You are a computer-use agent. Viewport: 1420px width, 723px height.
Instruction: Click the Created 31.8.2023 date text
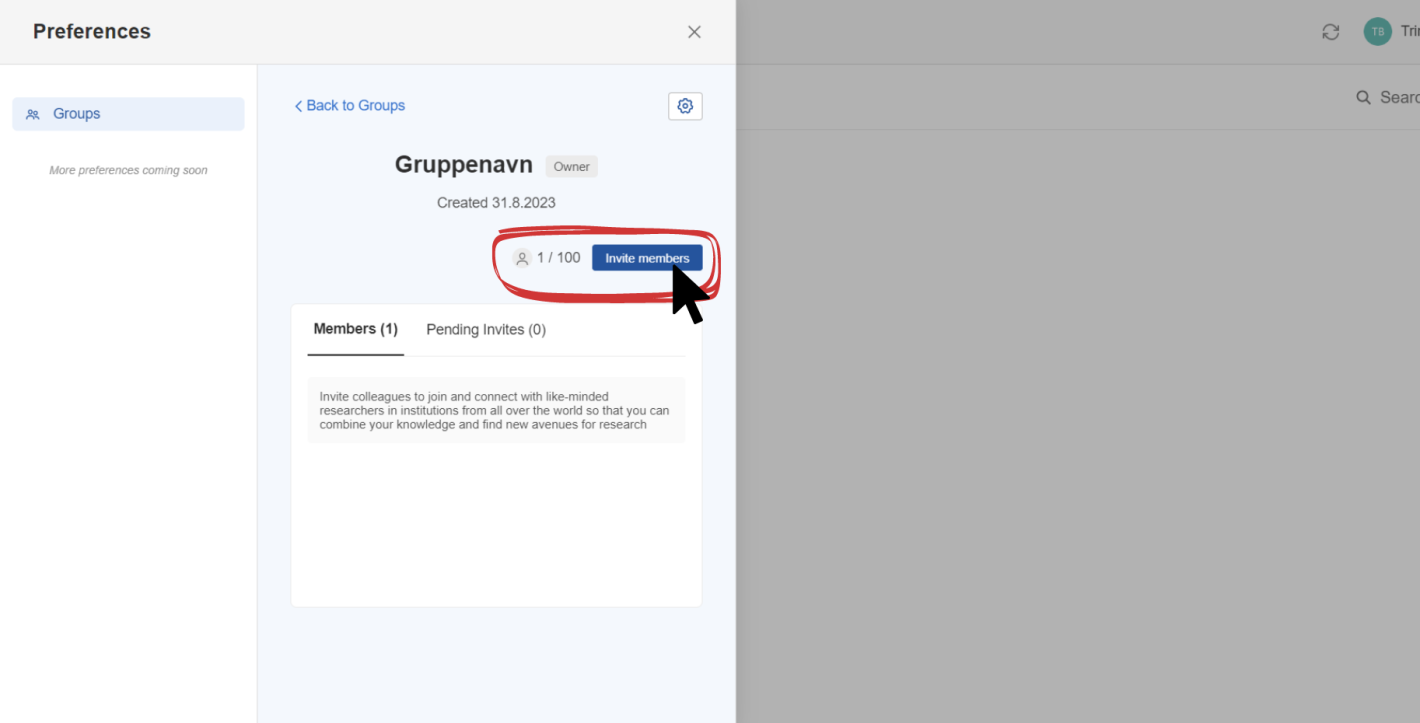click(496, 203)
